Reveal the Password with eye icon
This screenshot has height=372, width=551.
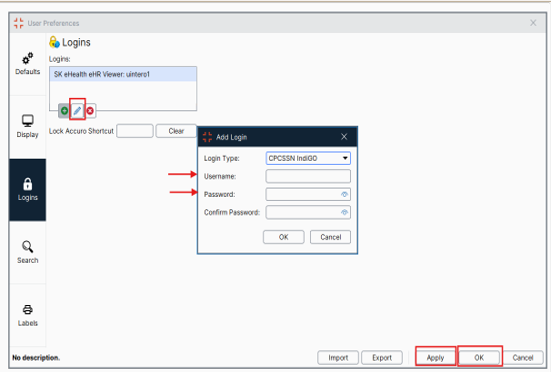(x=344, y=194)
